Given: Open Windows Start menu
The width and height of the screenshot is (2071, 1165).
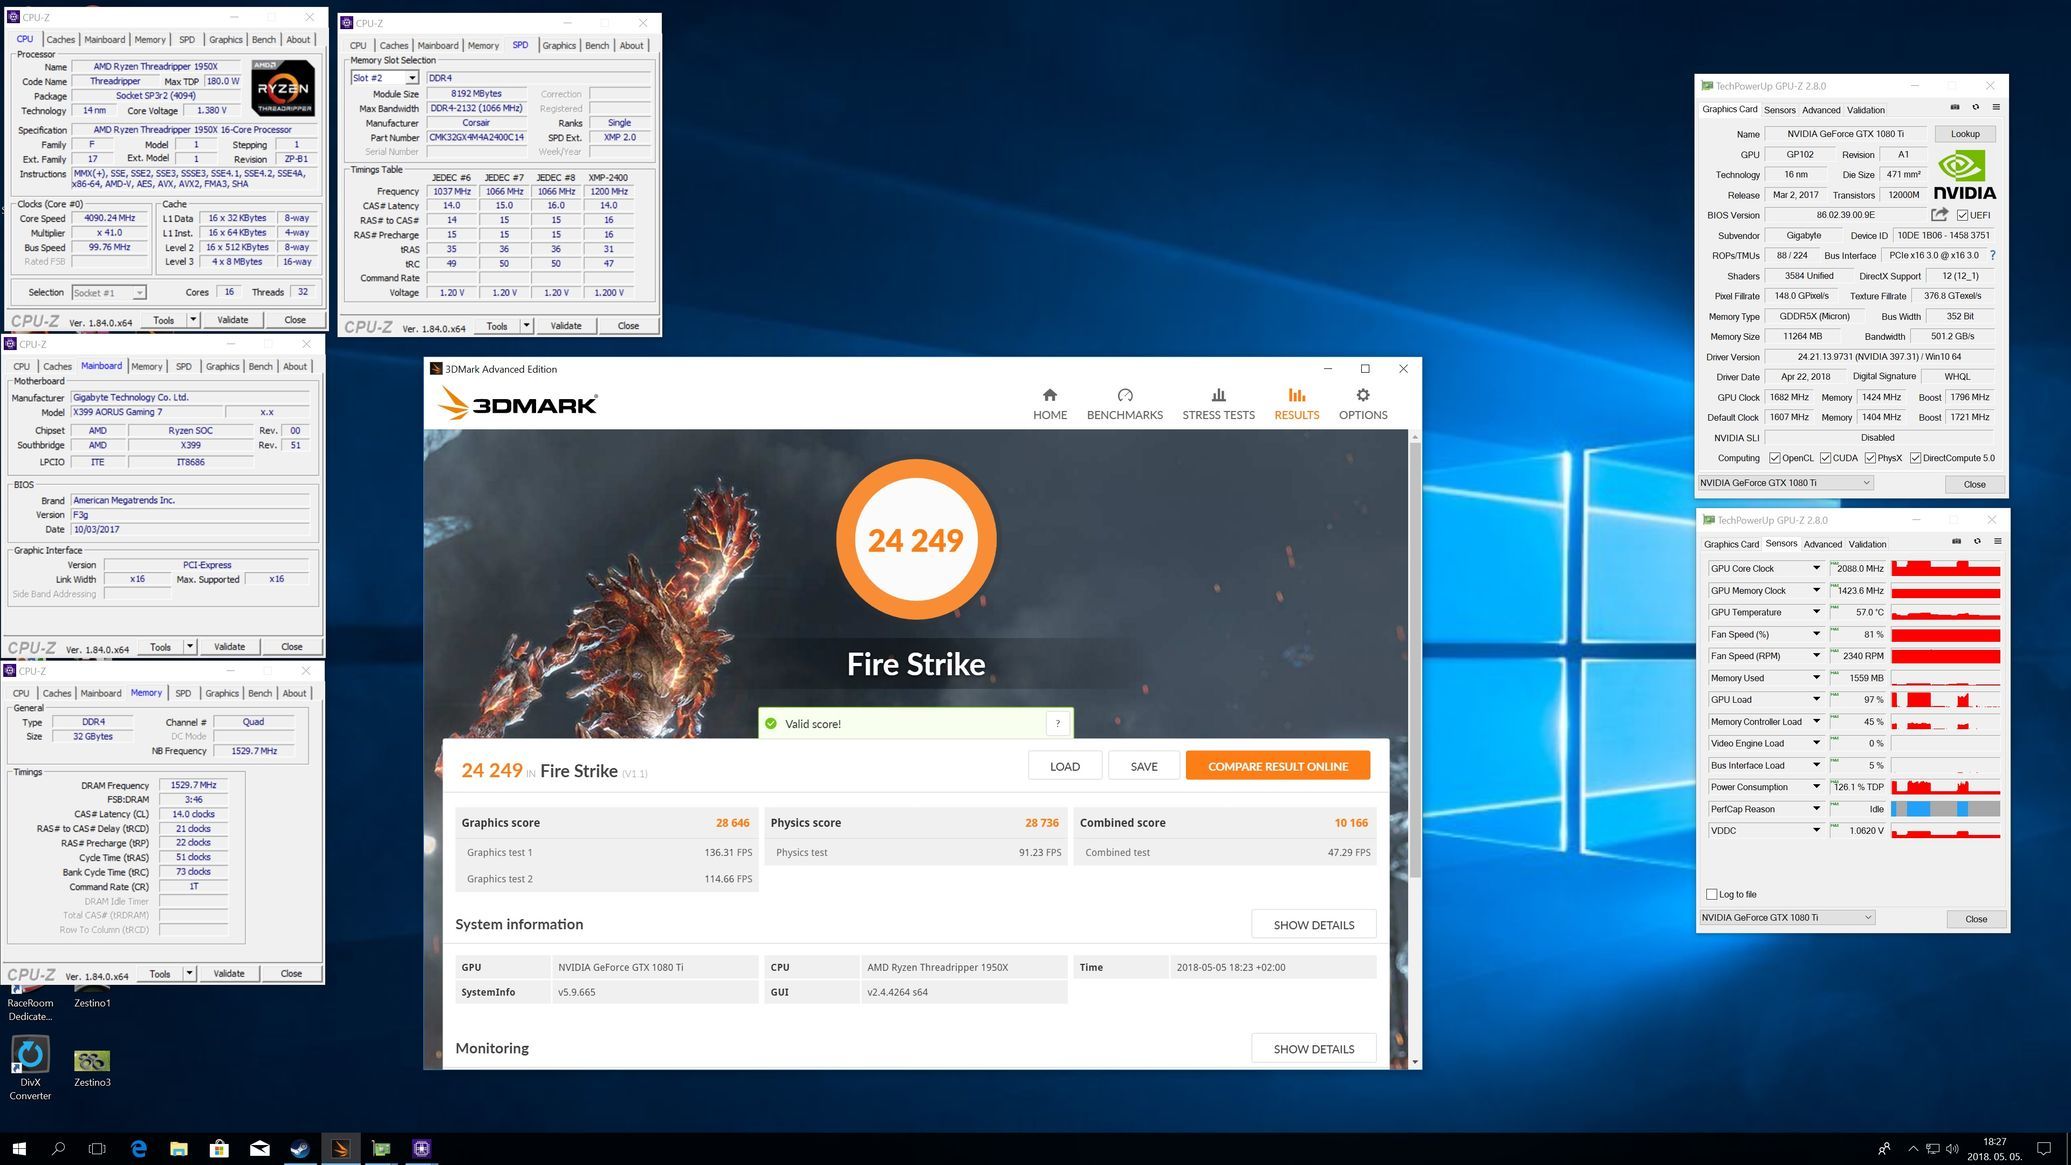Looking at the screenshot, I should pos(18,1148).
